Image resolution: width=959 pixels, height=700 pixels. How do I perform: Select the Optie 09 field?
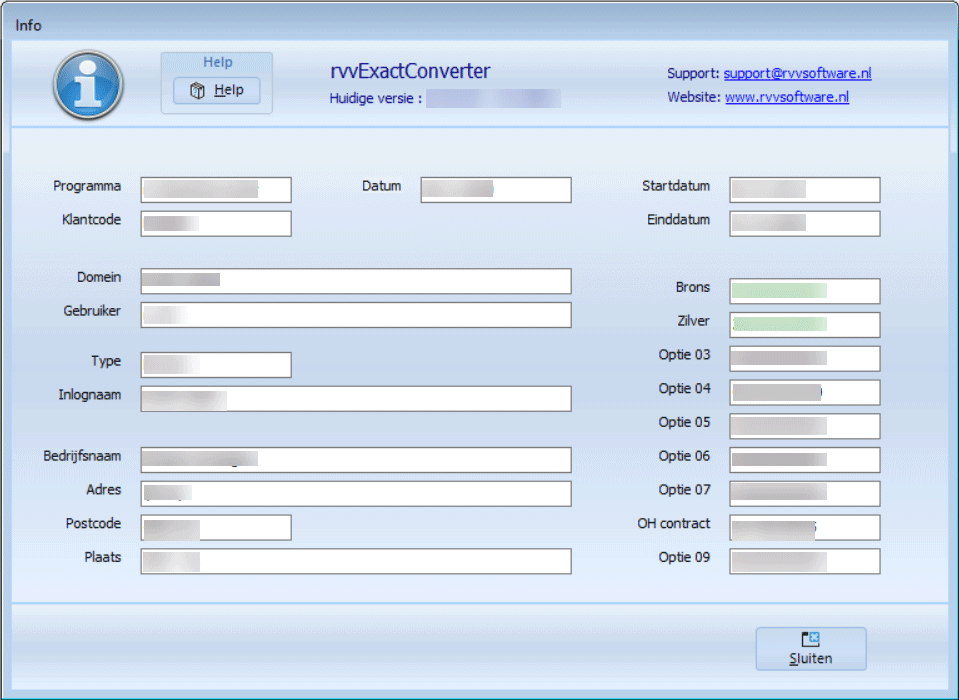pos(805,561)
